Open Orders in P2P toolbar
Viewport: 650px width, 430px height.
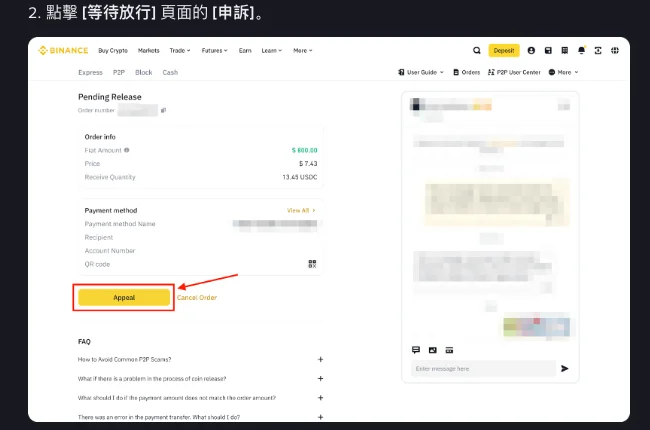coord(466,72)
